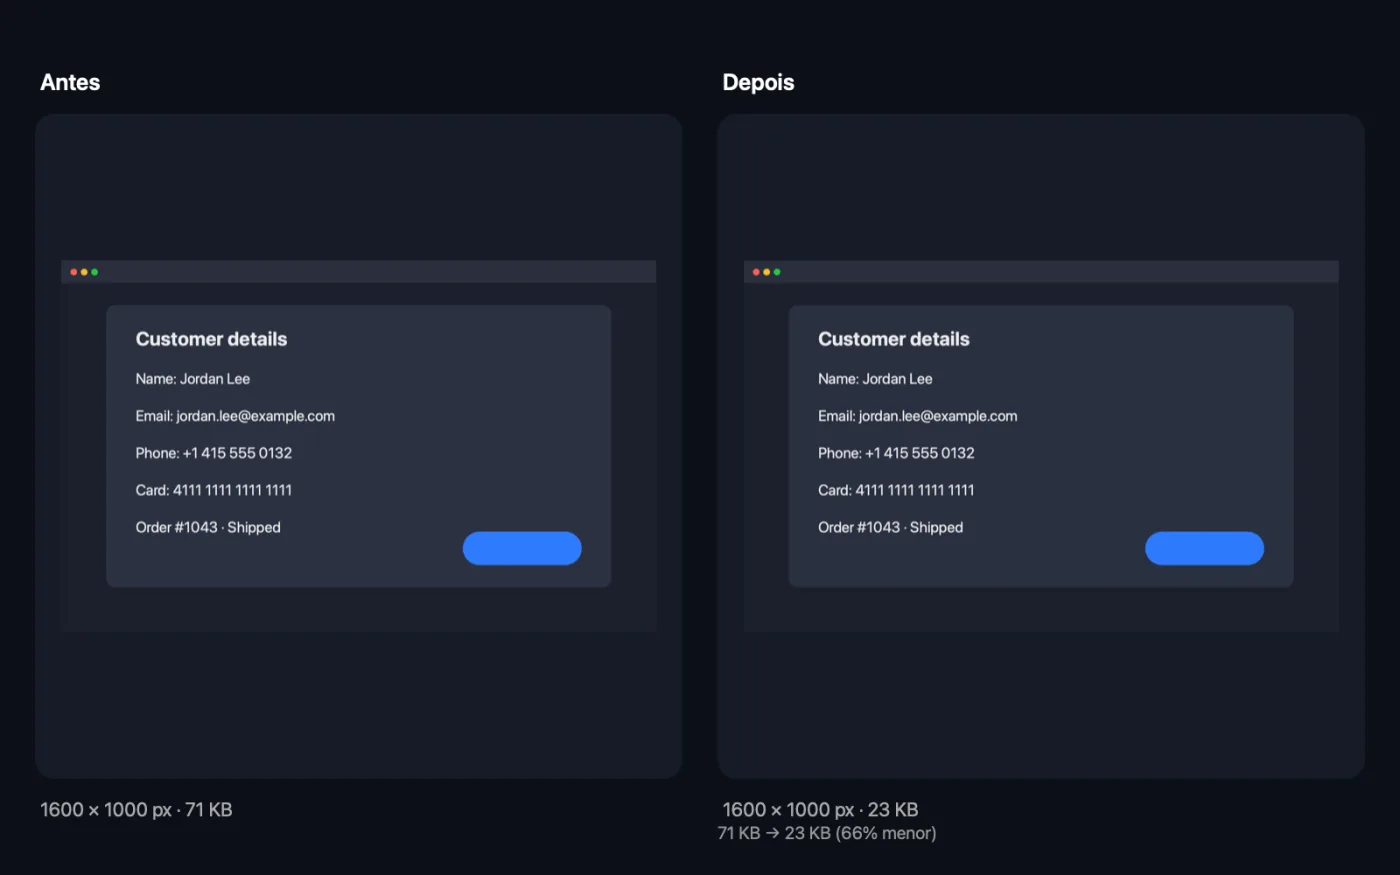
Task: Click "Name: Jordan Lee" in the Depois preview
Action: click(x=875, y=379)
